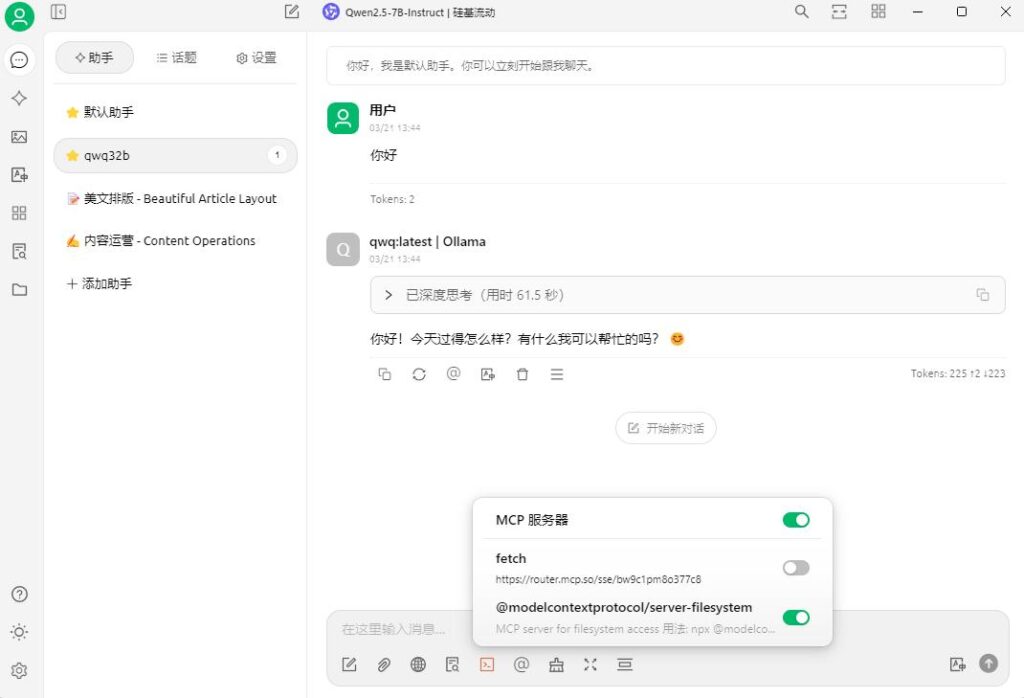Expand the 已深度思考 thinking section
The height and width of the screenshot is (698, 1024).
coord(688,295)
